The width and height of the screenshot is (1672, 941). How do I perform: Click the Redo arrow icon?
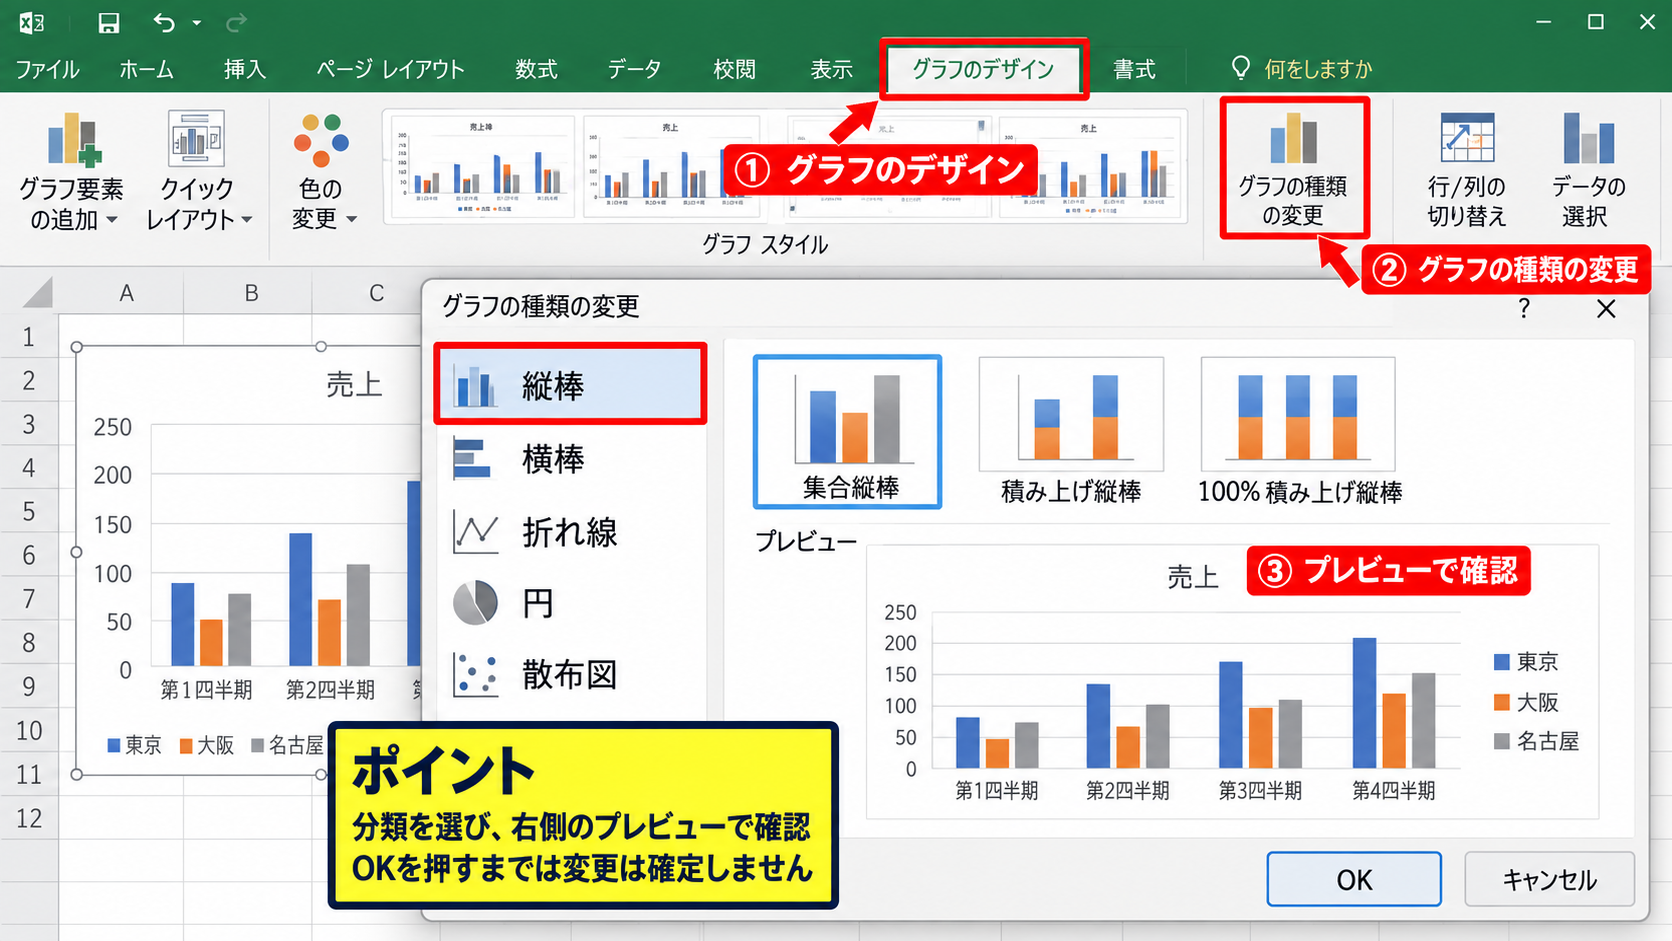click(x=236, y=22)
